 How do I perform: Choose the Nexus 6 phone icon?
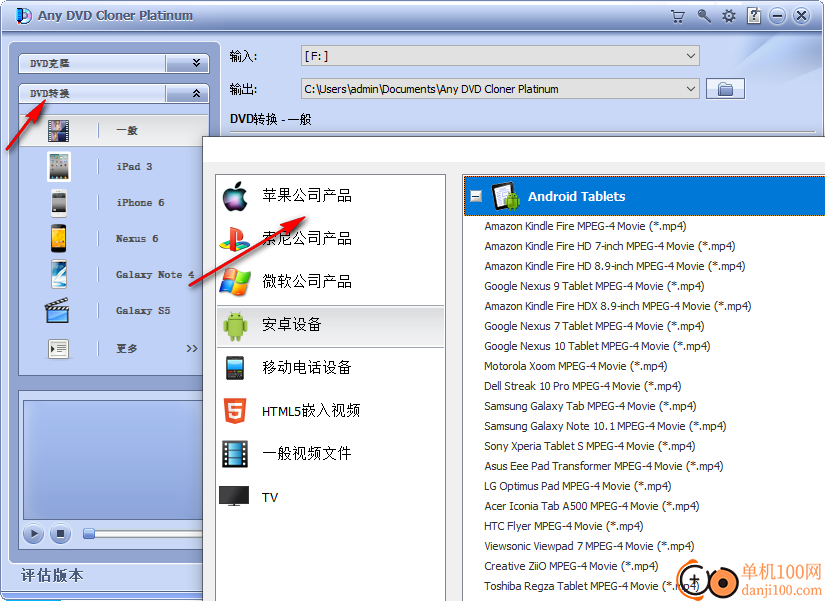58,238
